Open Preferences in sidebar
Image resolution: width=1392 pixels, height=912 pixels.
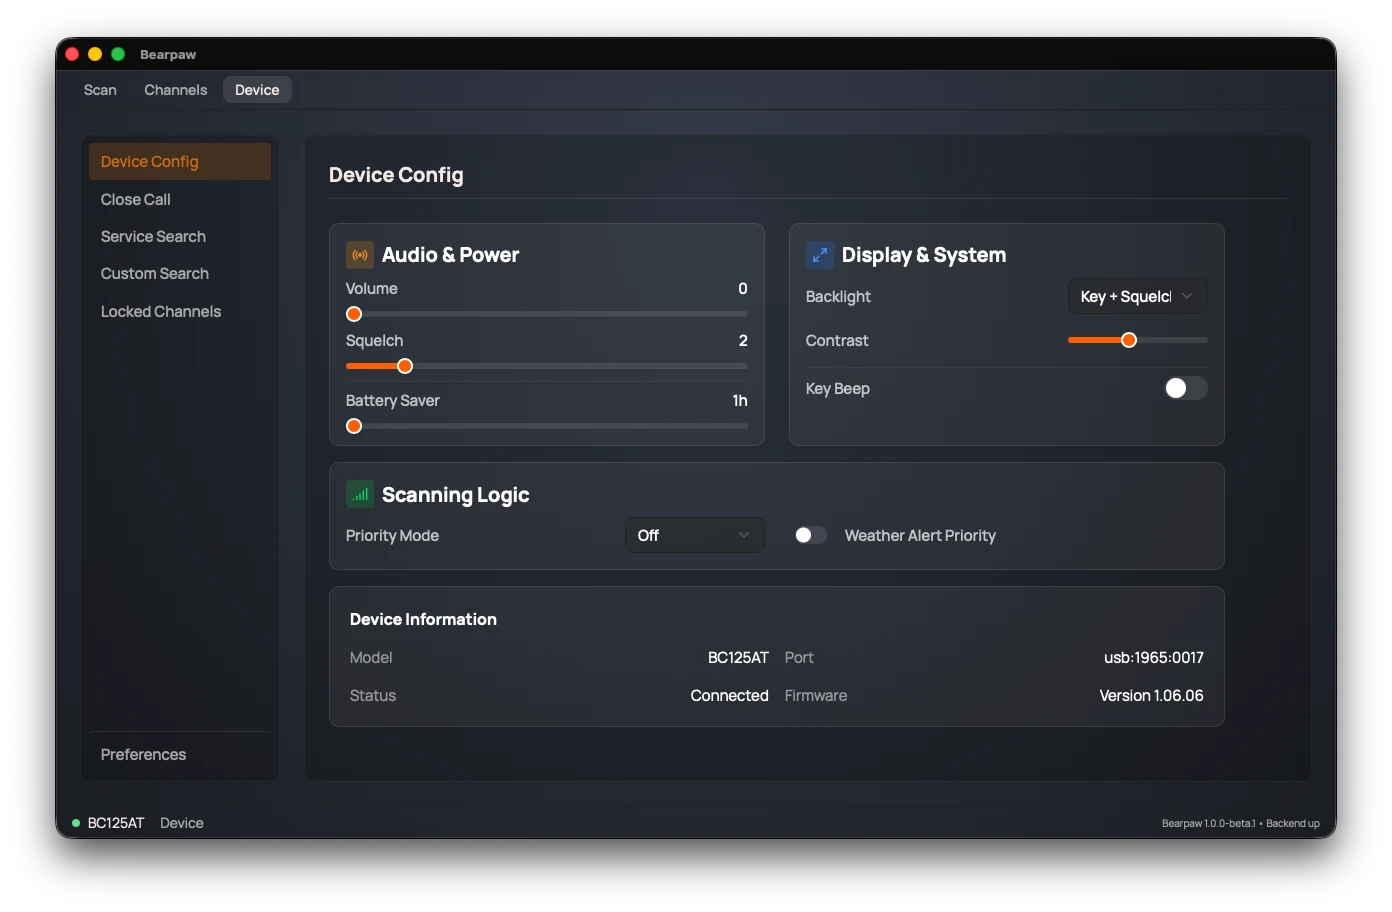[180, 754]
